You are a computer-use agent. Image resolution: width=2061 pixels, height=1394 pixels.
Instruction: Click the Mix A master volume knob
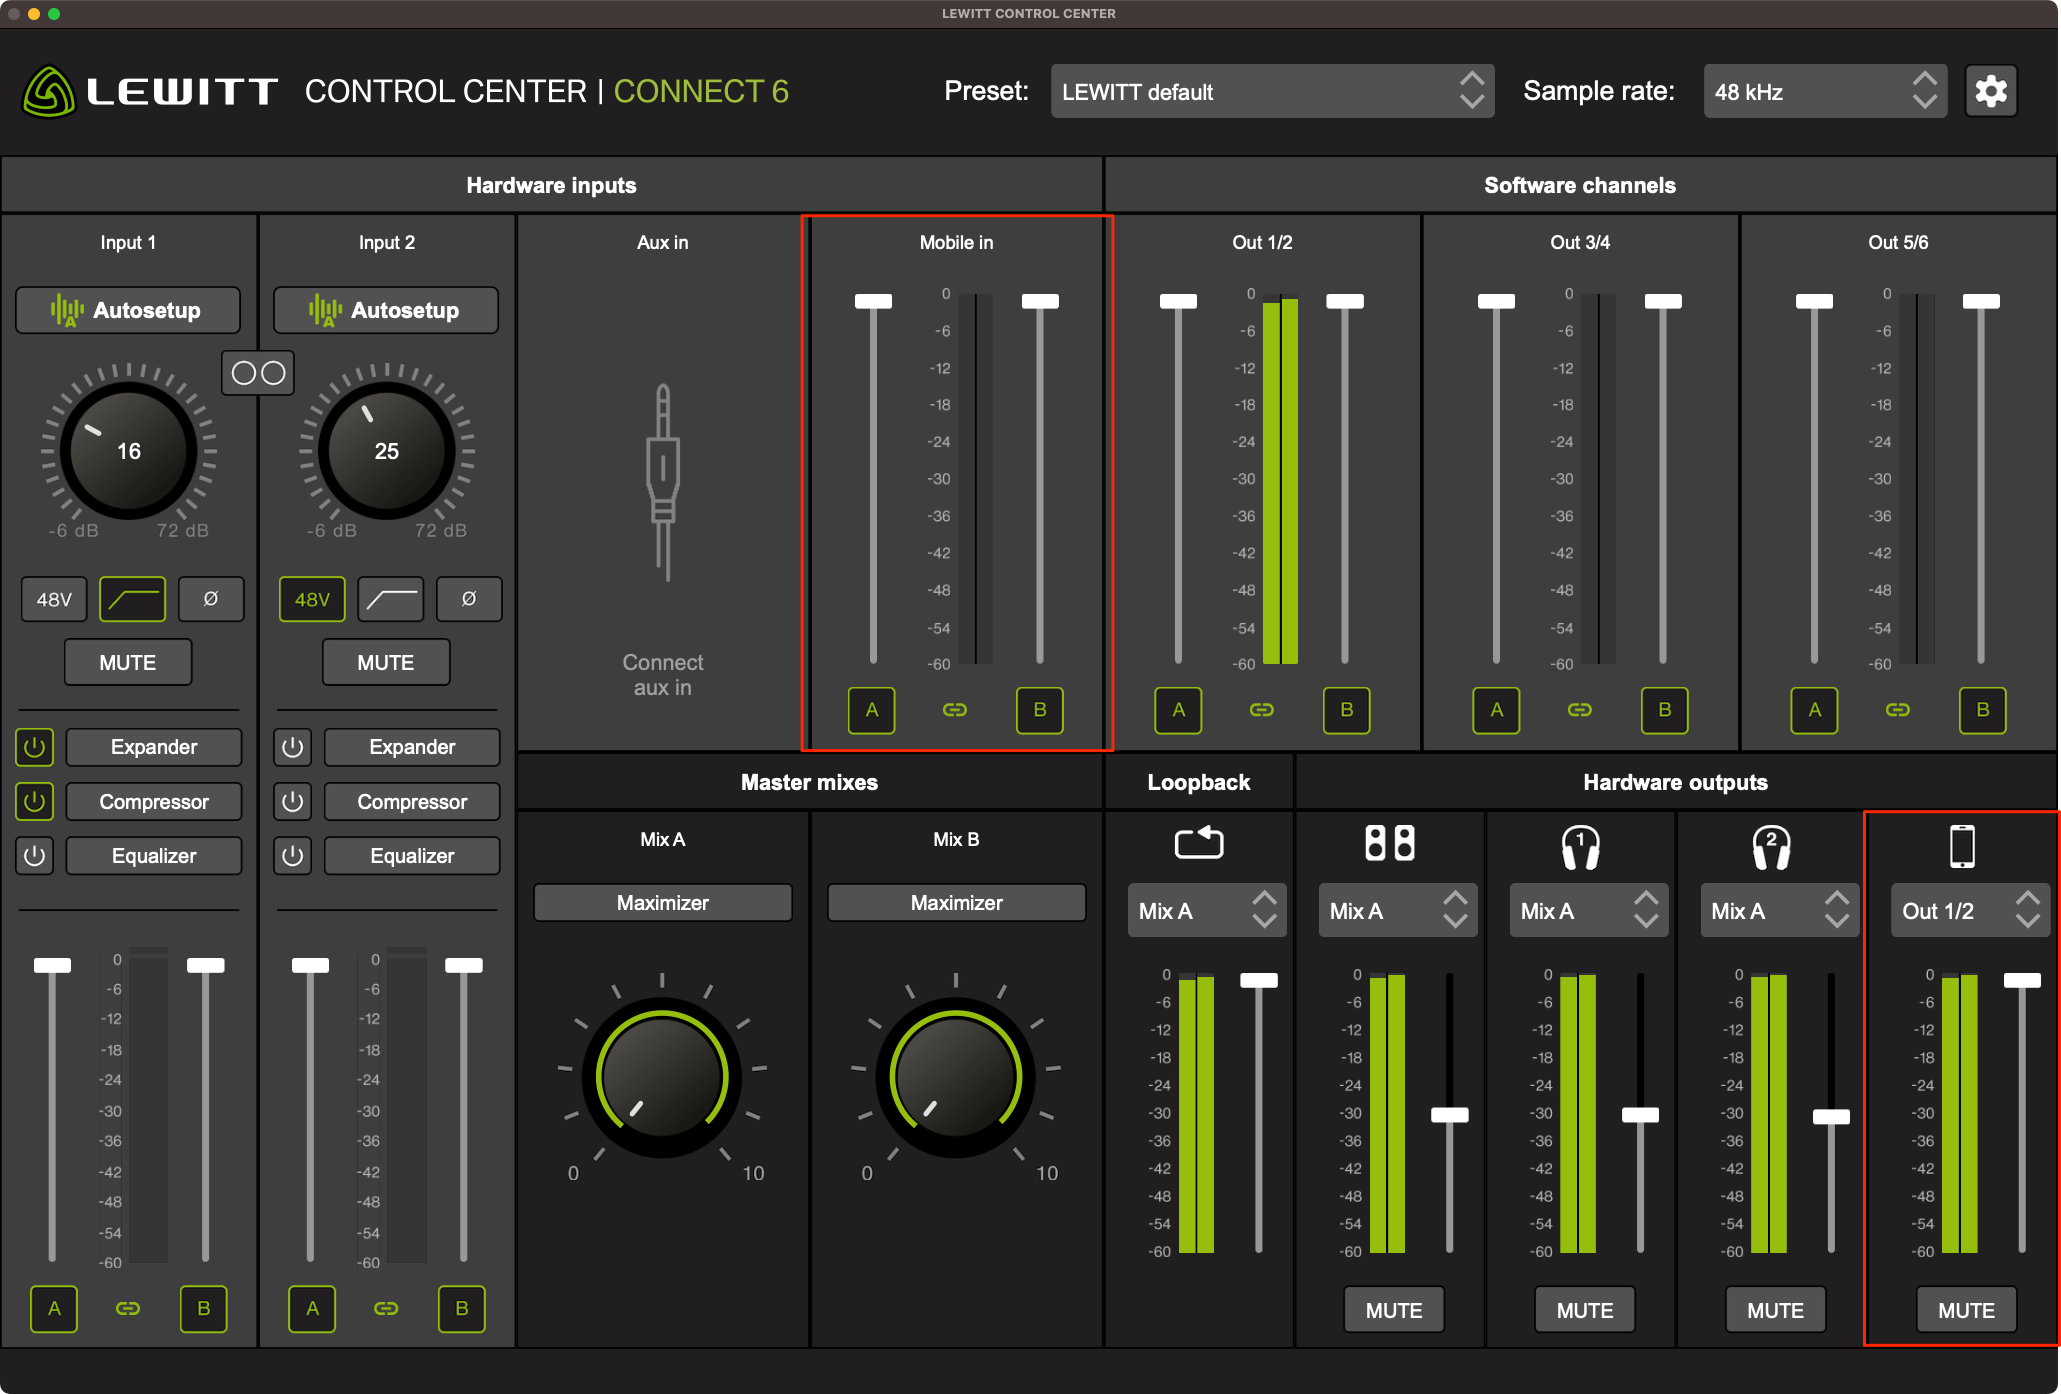tap(663, 1077)
